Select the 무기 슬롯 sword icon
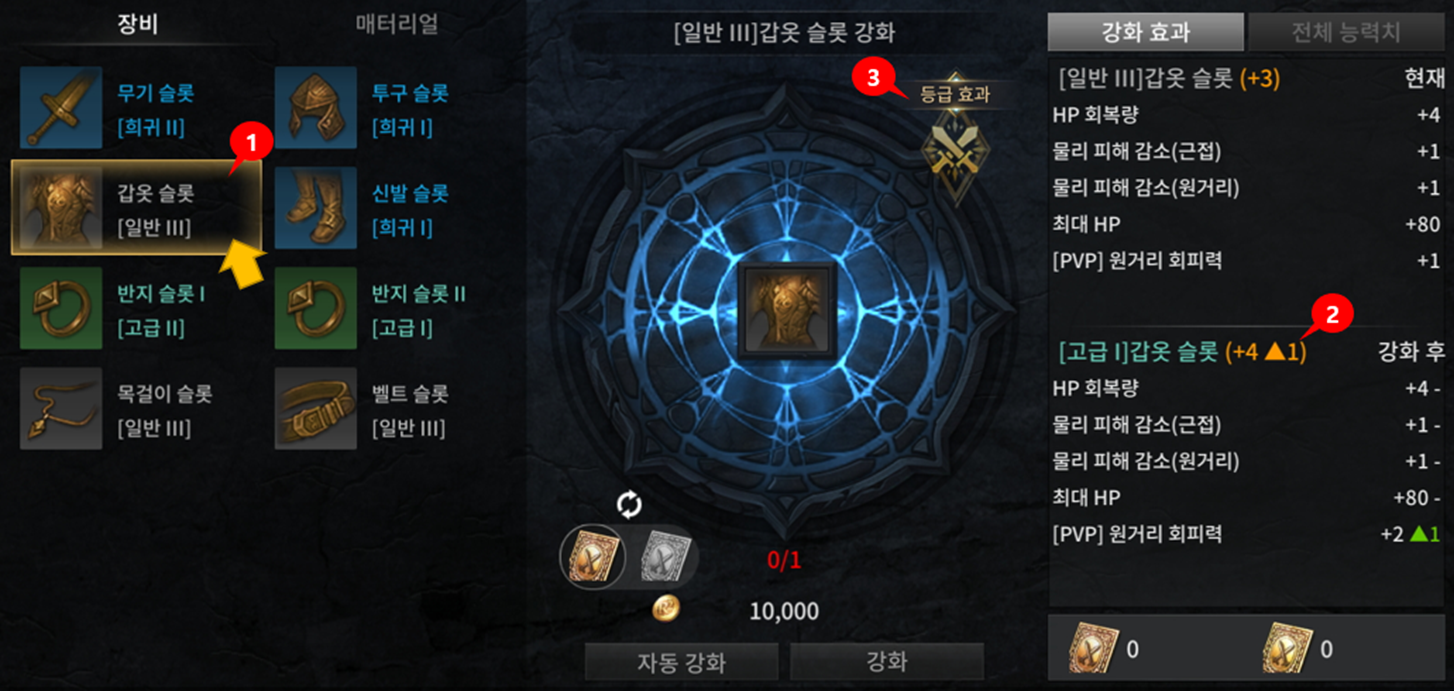Viewport: 1454px width, 691px height. [61, 108]
